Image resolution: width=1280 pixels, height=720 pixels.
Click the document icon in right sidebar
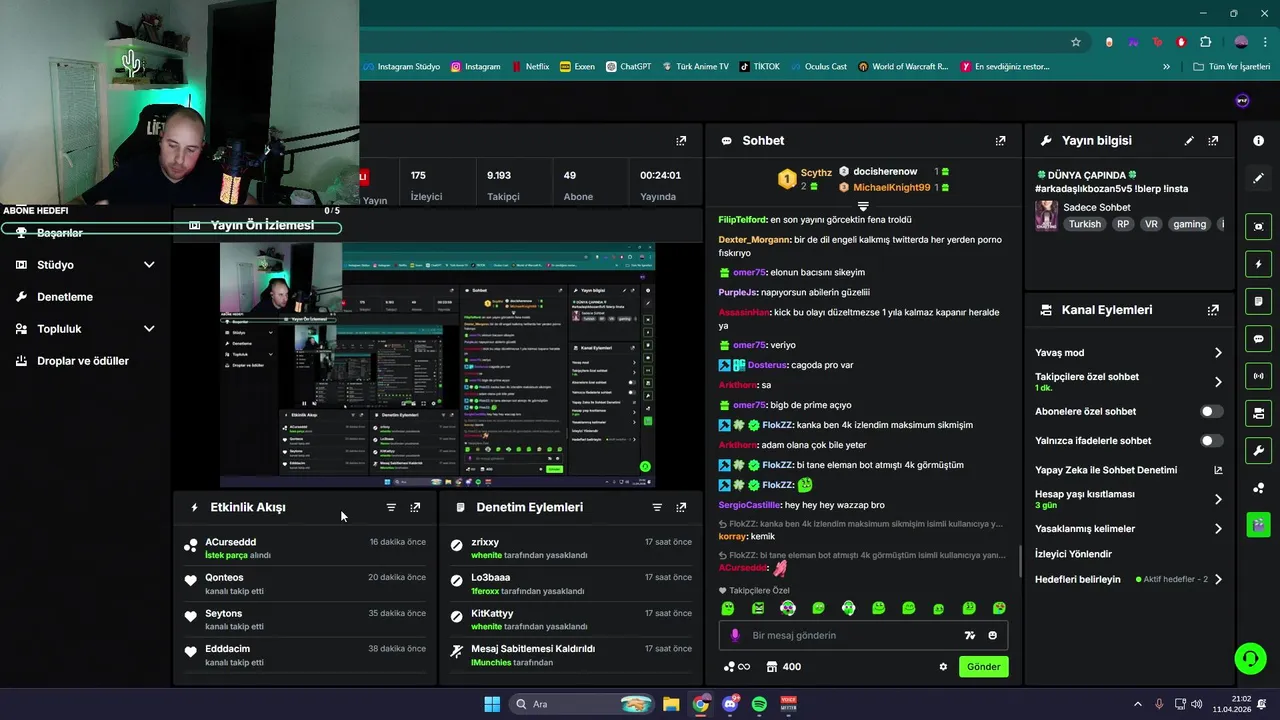pos(1258,301)
